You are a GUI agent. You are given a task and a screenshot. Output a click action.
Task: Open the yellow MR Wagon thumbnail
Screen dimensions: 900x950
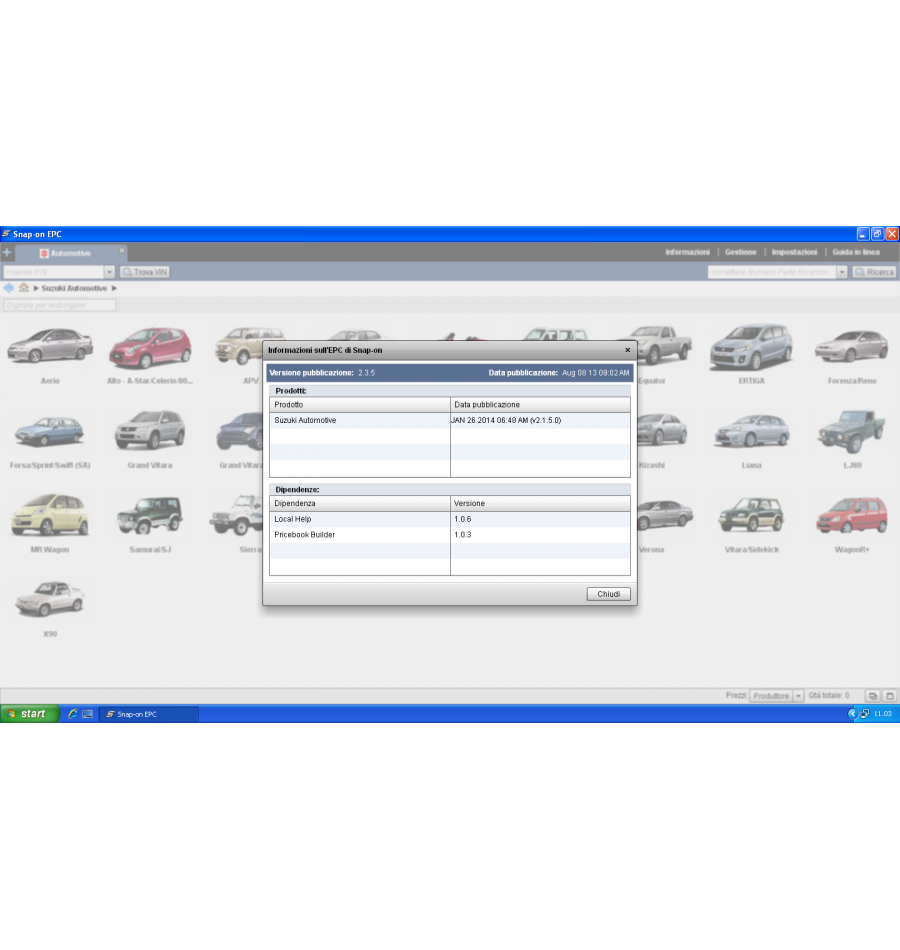[50, 514]
